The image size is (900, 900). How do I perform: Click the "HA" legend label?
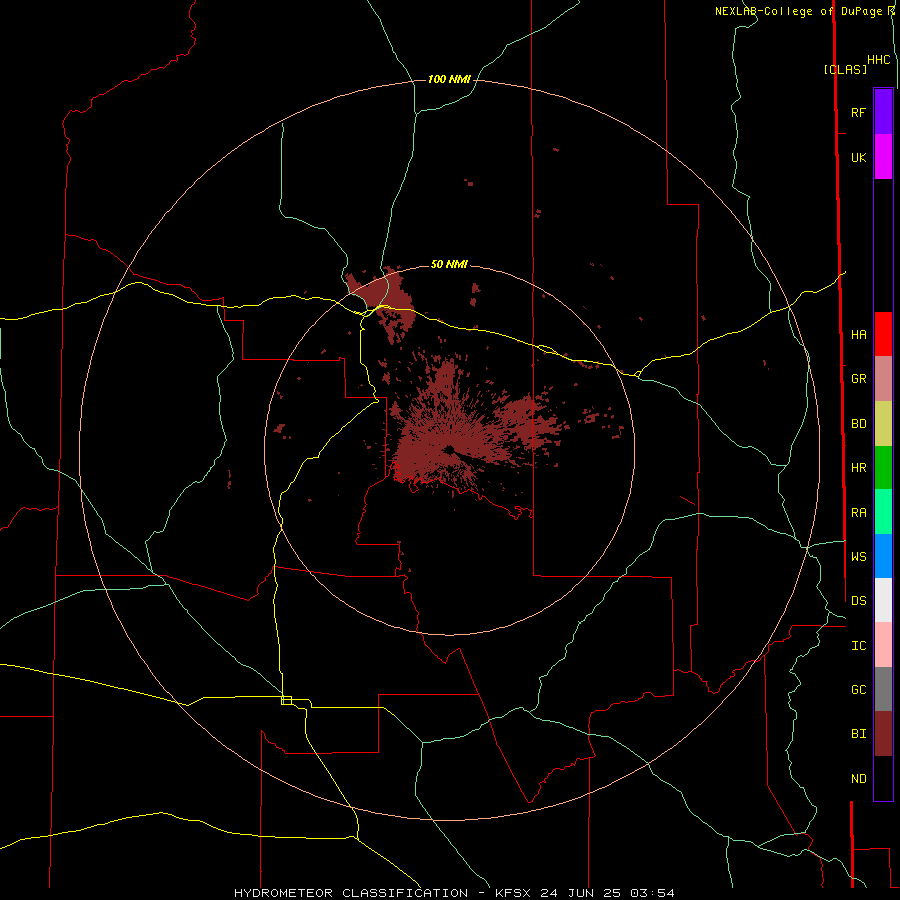tap(858, 335)
